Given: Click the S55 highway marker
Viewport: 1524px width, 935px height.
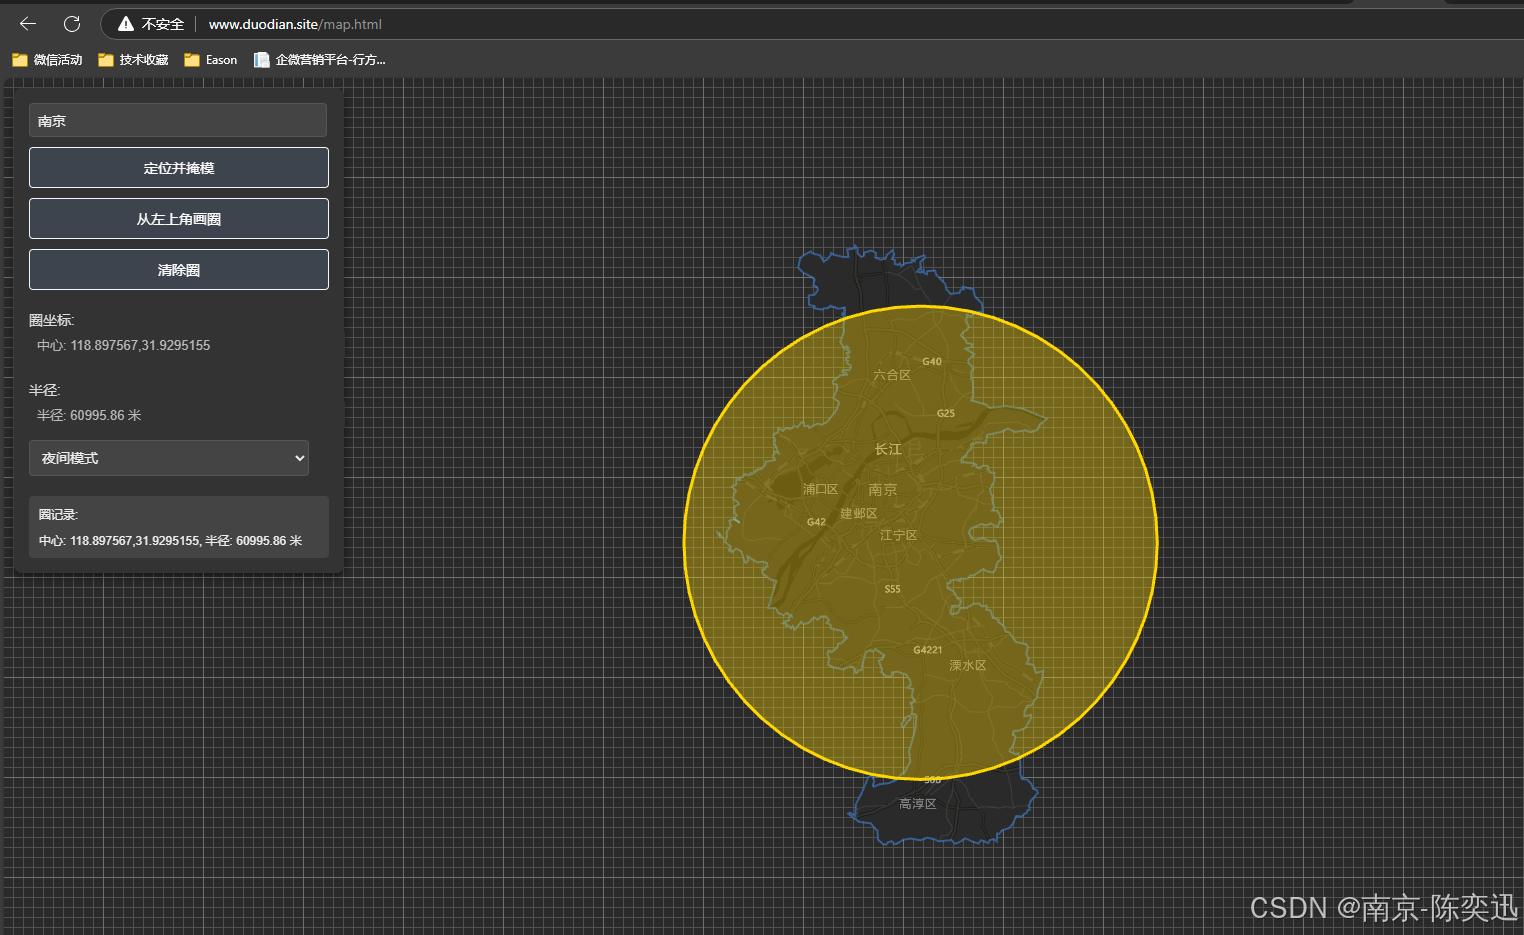Looking at the screenshot, I should (892, 589).
